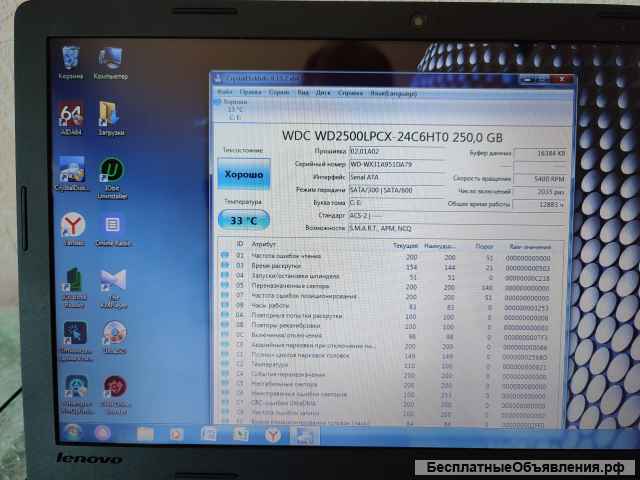
Task: Open the Правка menu
Action: click(250, 92)
